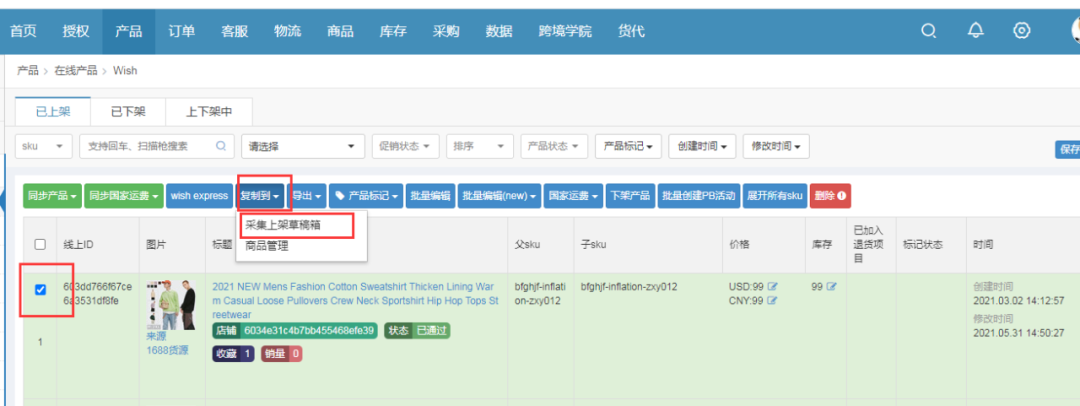Open the notifications bell icon
Viewport: 1080px width, 406px height.
point(975,31)
